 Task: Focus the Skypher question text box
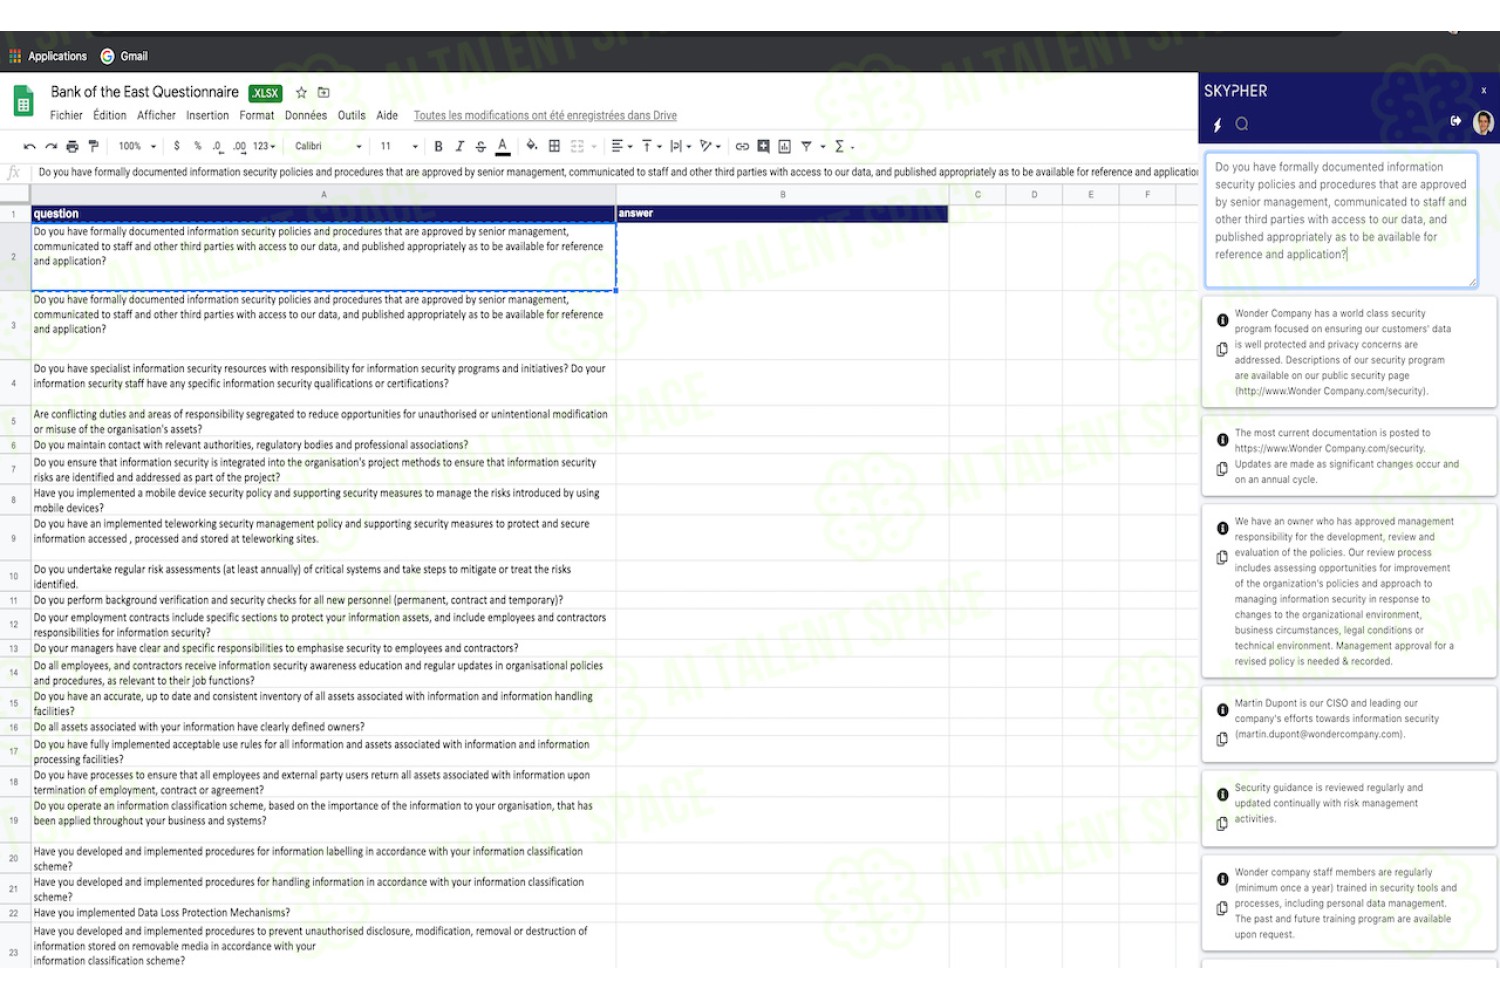(x=1341, y=220)
